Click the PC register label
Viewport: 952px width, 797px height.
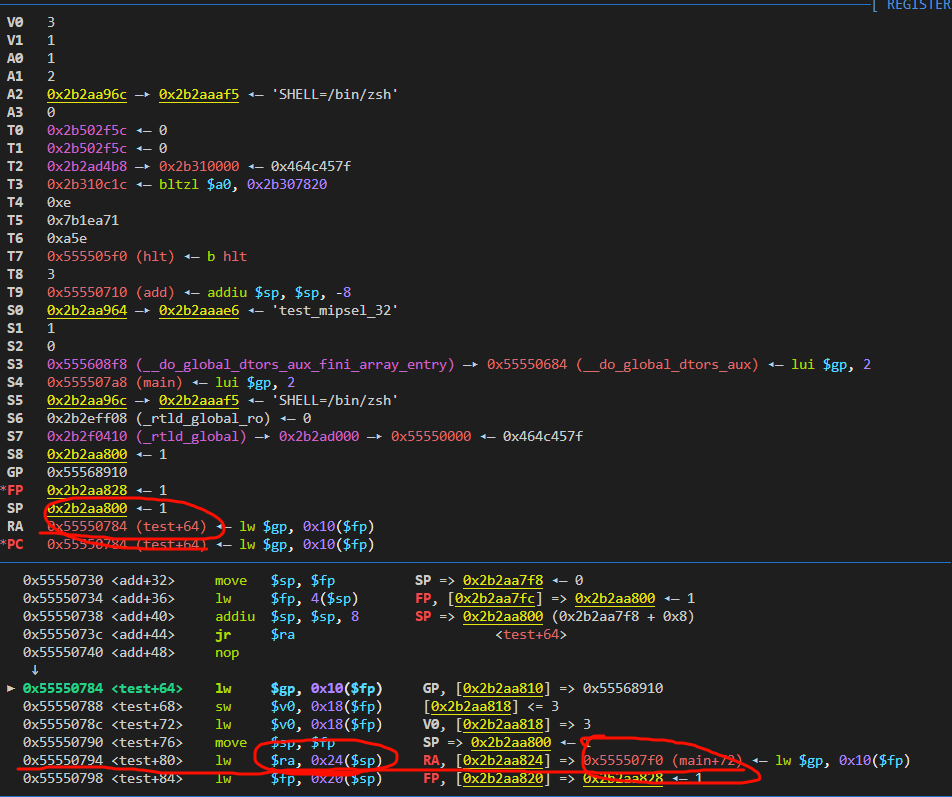click(x=15, y=544)
